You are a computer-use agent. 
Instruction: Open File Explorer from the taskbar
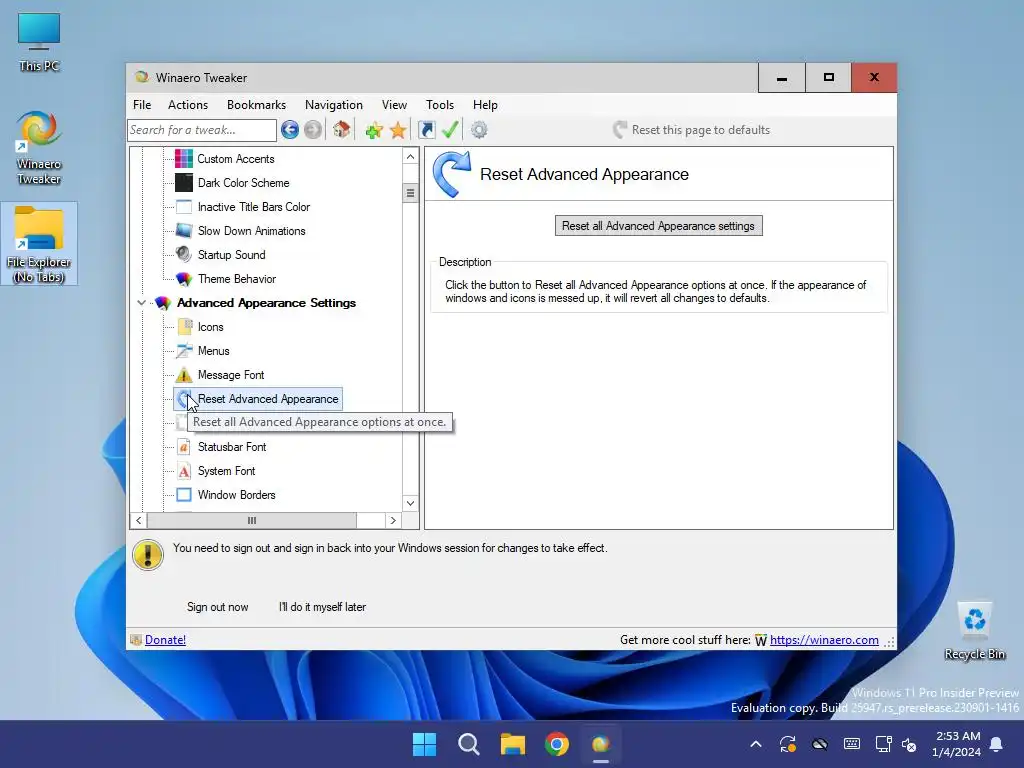click(513, 744)
